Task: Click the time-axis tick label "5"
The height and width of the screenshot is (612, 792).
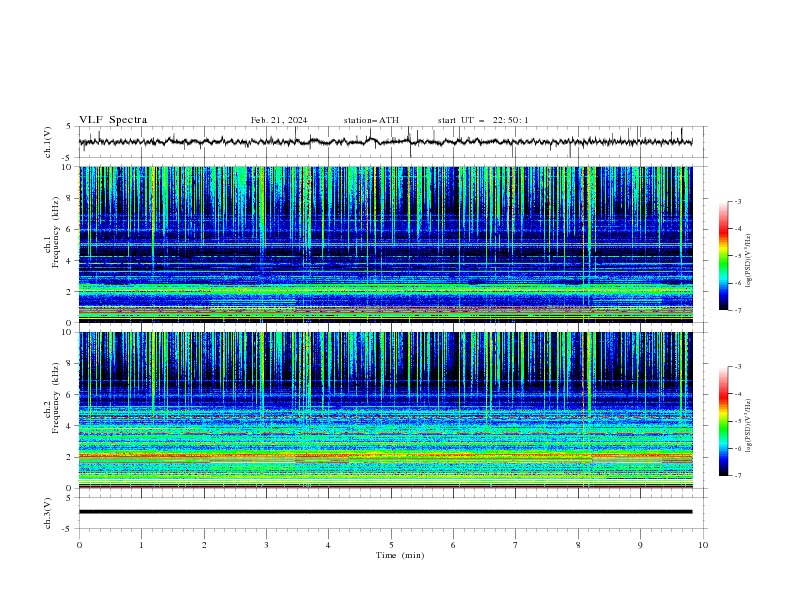Action: point(391,545)
